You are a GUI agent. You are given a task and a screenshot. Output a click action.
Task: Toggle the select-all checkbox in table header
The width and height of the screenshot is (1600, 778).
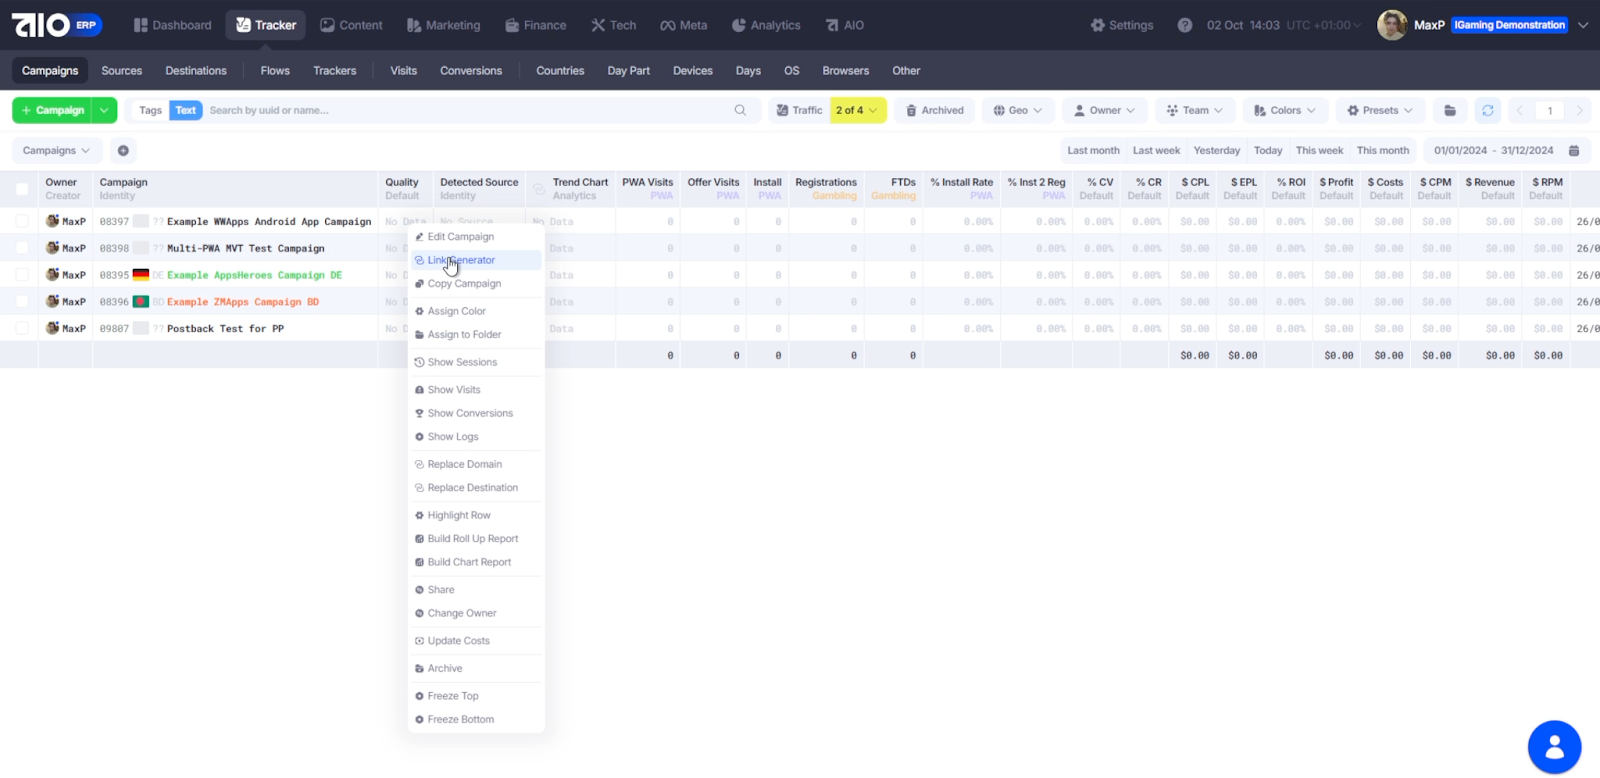(x=22, y=189)
